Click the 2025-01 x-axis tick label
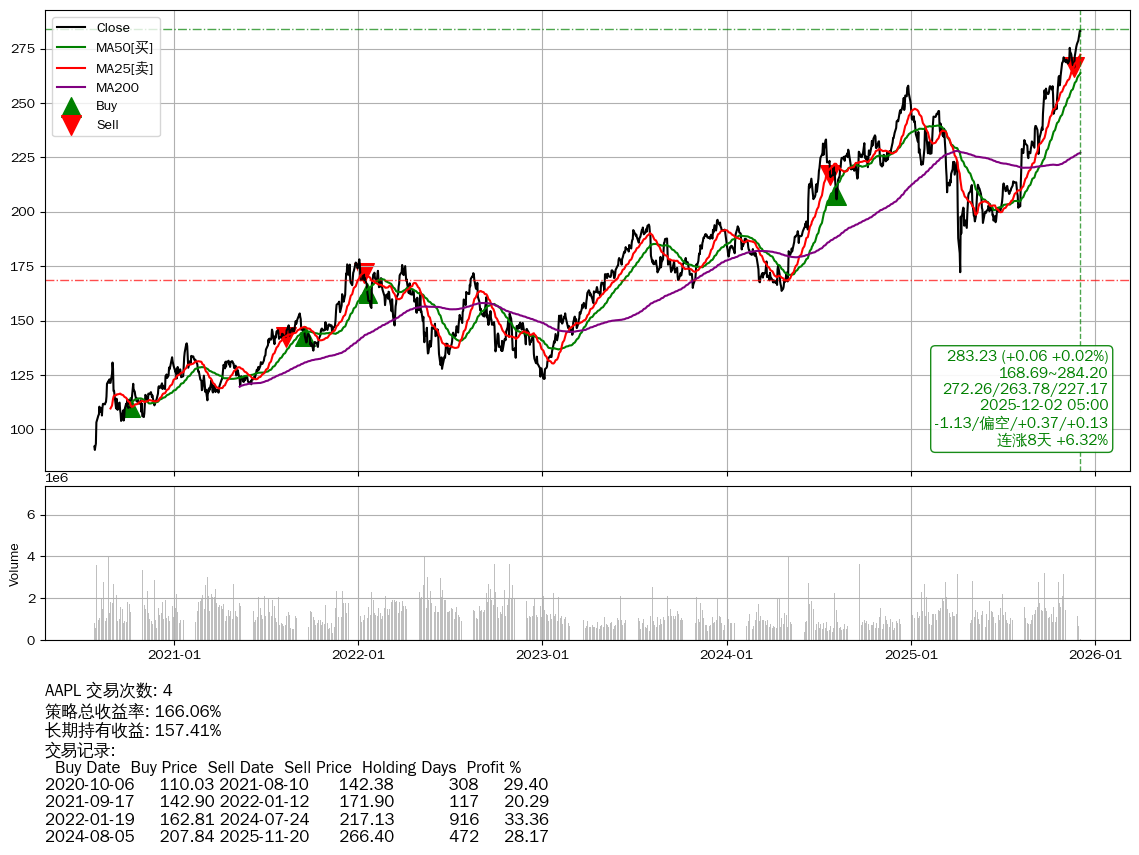1139x855 pixels. [911, 655]
